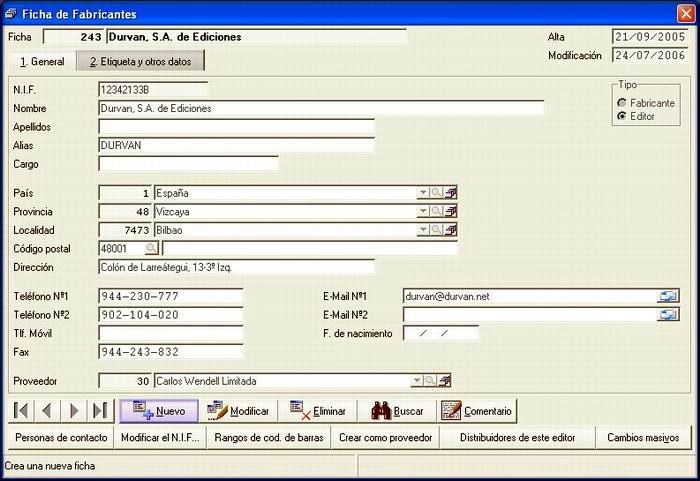
Task: Click mail icon beside E-Mail Nº2
Action: tap(668, 315)
